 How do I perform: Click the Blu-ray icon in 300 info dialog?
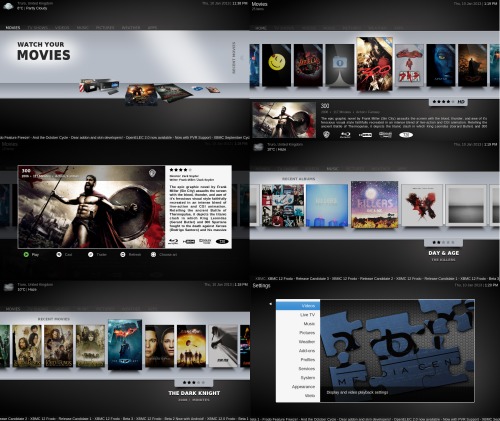click(x=173, y=241)
